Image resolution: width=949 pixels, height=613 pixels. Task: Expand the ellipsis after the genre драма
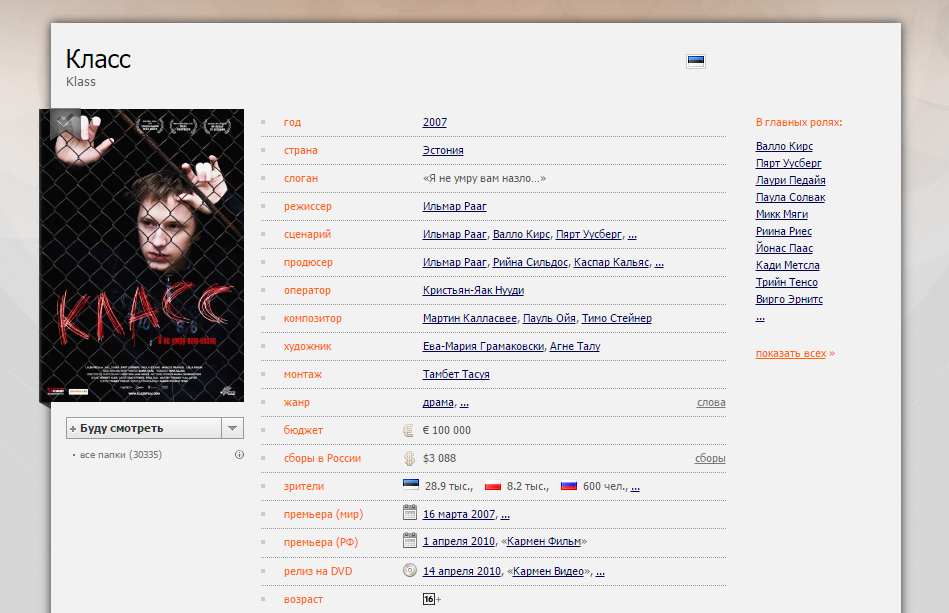(x=464, y=403)
